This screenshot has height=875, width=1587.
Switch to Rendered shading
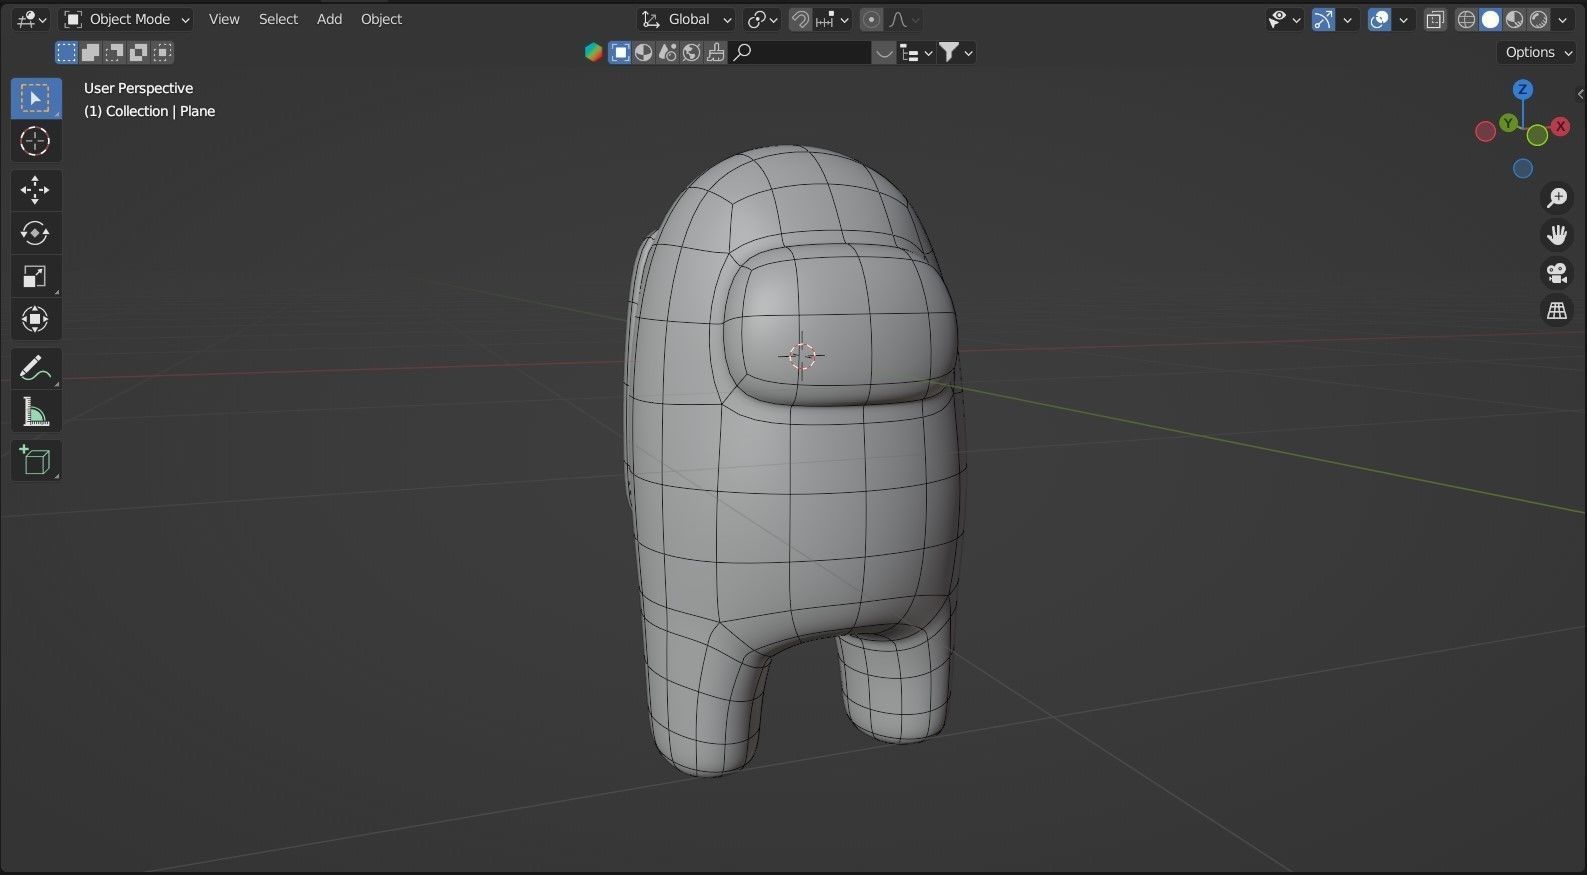click(1538, 19)
